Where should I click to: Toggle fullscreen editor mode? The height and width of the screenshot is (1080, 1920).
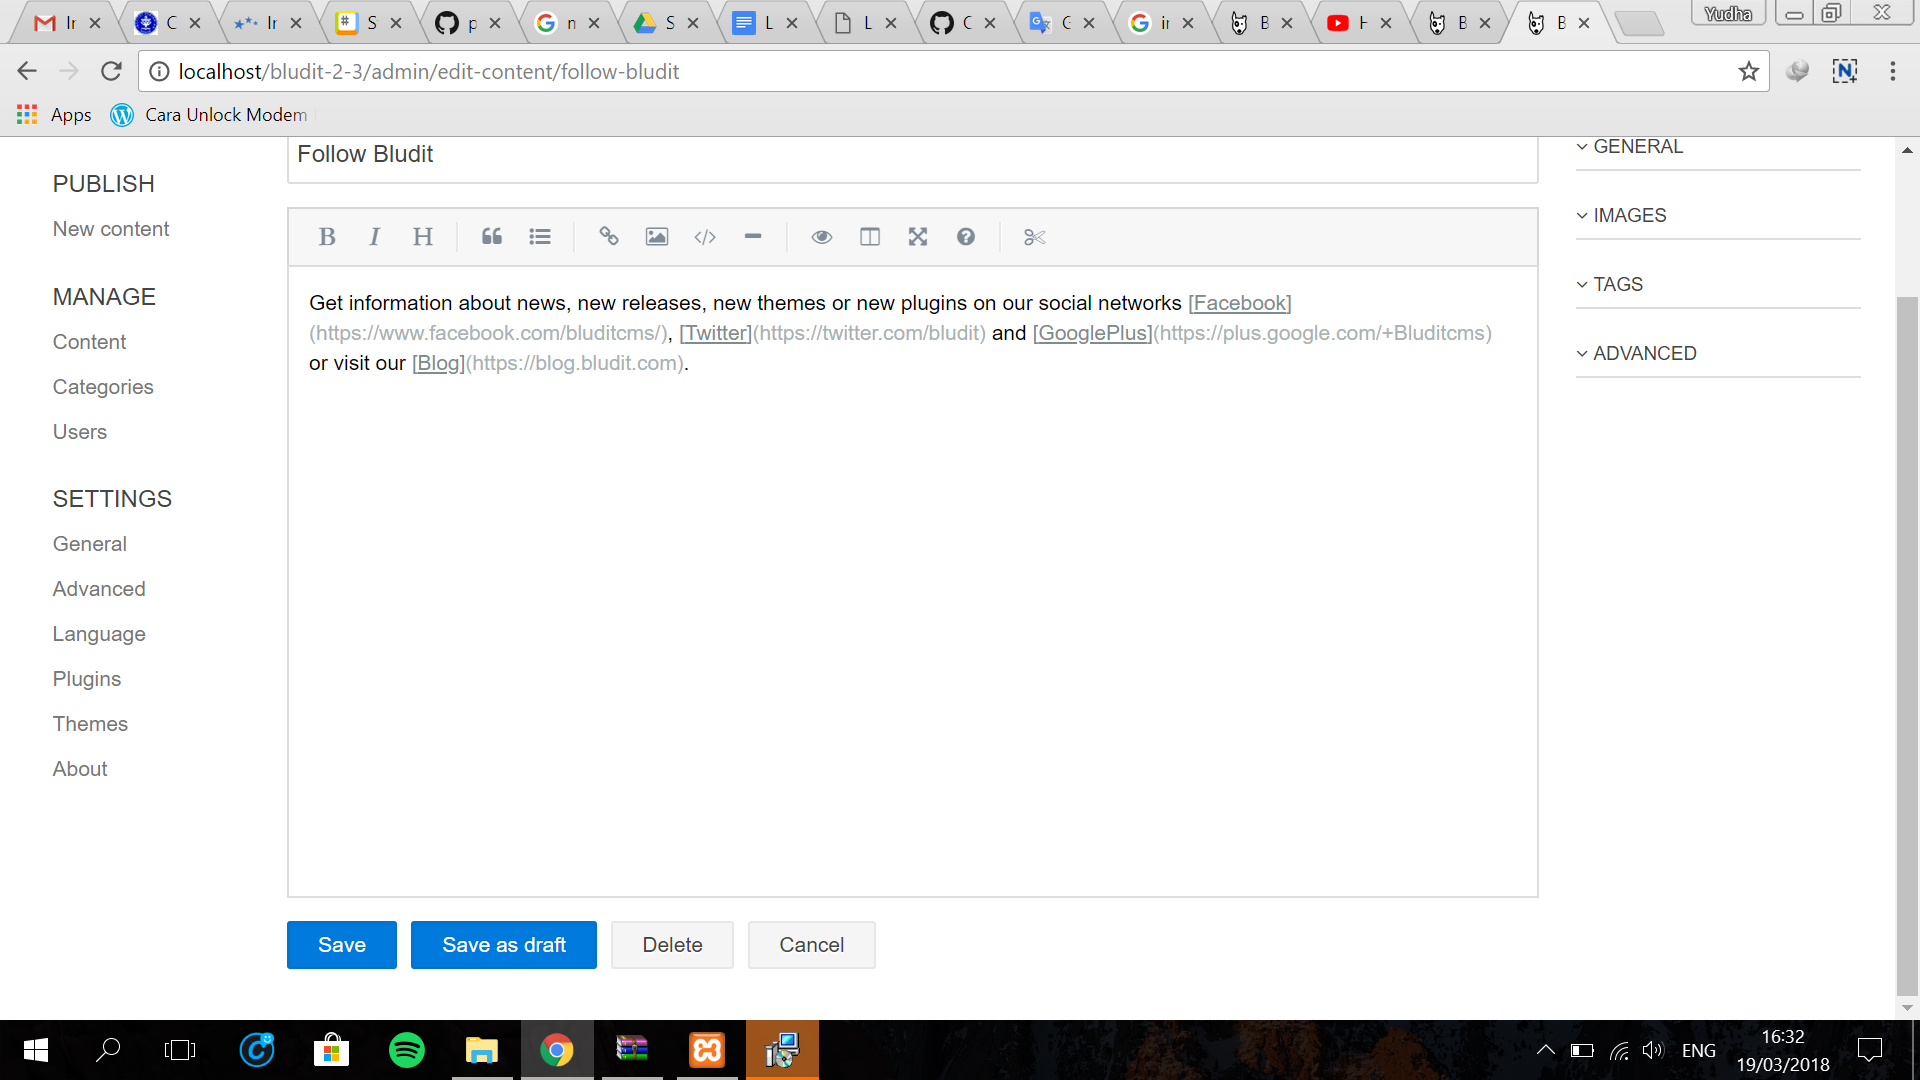click(x=917, y=237)
